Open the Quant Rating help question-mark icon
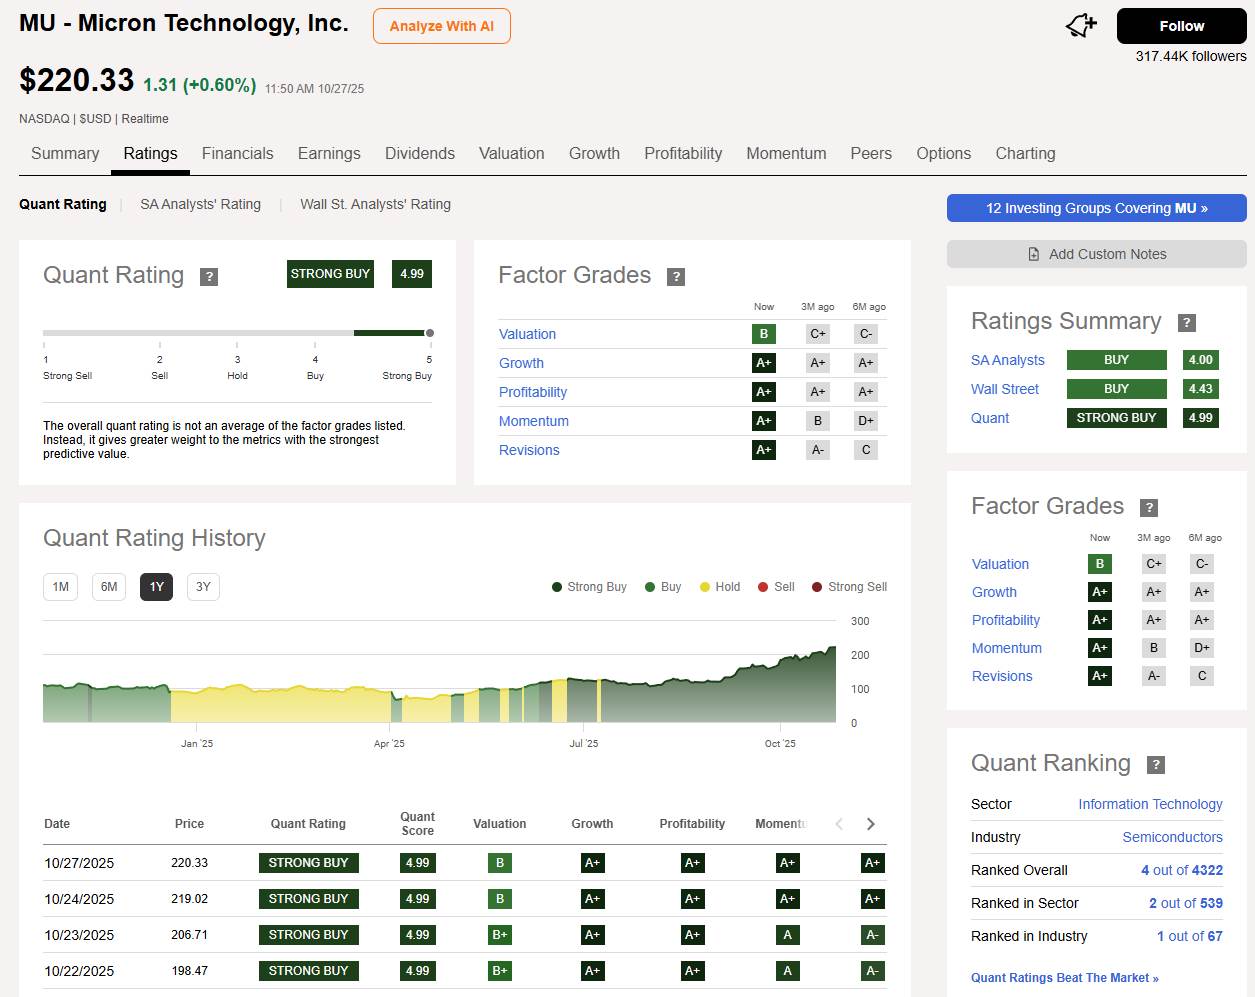The image size is (1255, 997). click(209, 277)
